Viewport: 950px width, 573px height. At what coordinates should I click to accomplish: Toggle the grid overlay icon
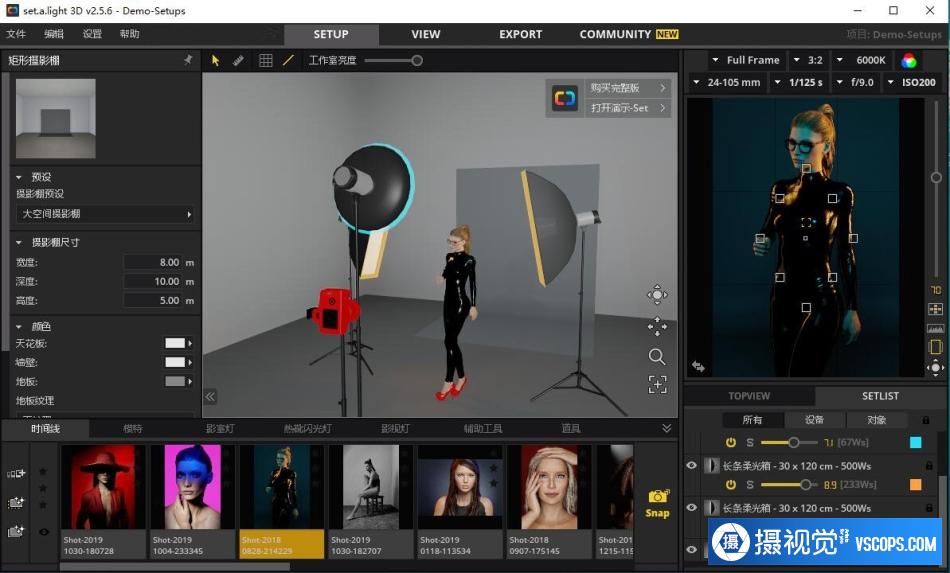pyautogui.click(x=265, y=60)
